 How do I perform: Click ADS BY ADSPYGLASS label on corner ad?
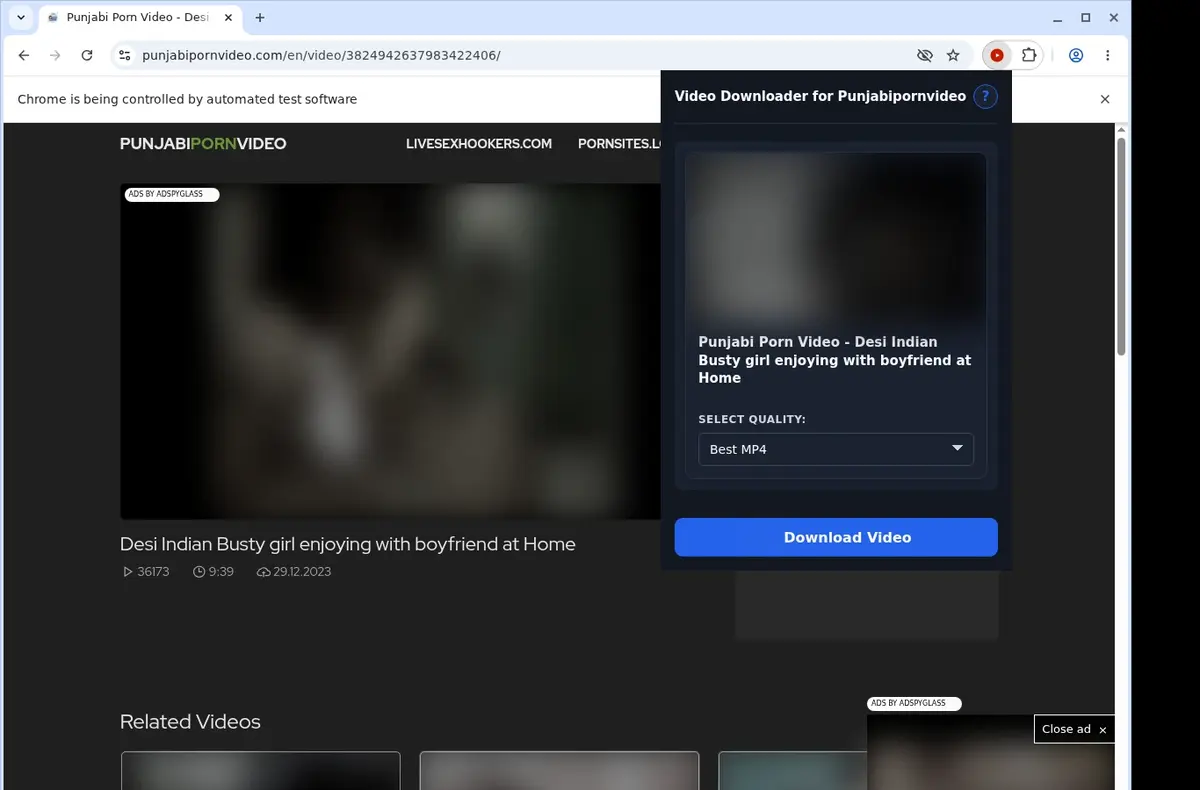pyautogui.click(x=913, y=704)
